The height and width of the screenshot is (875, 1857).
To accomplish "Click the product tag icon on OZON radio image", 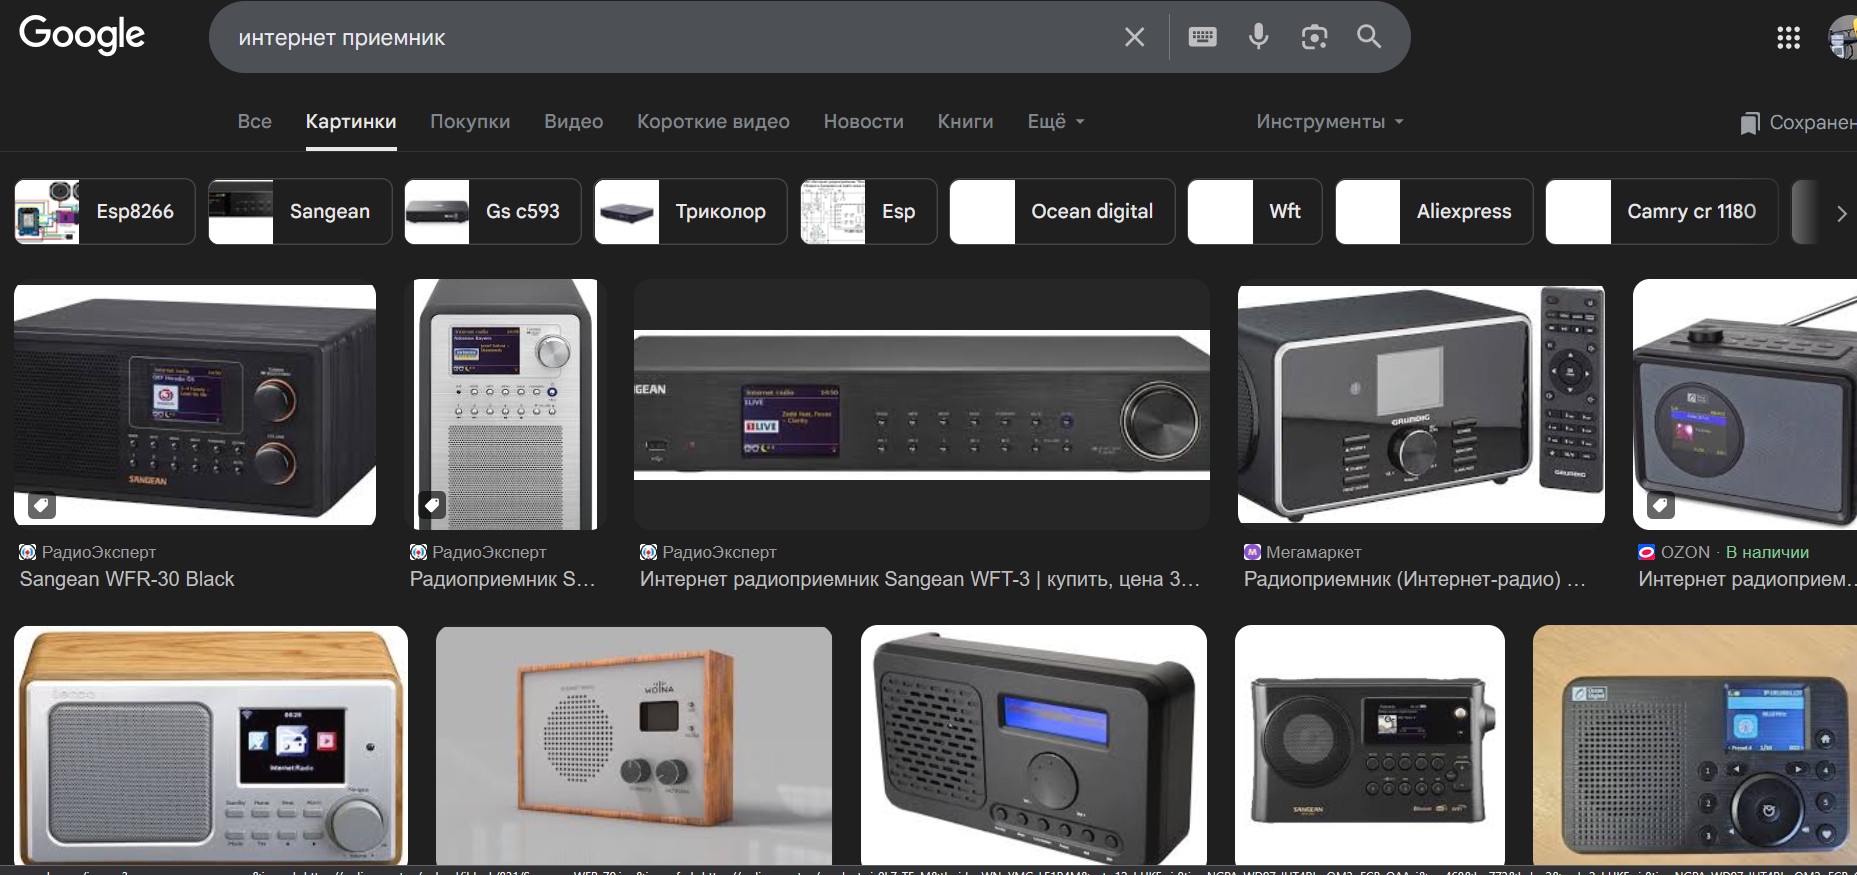I will click(1661, 505).
